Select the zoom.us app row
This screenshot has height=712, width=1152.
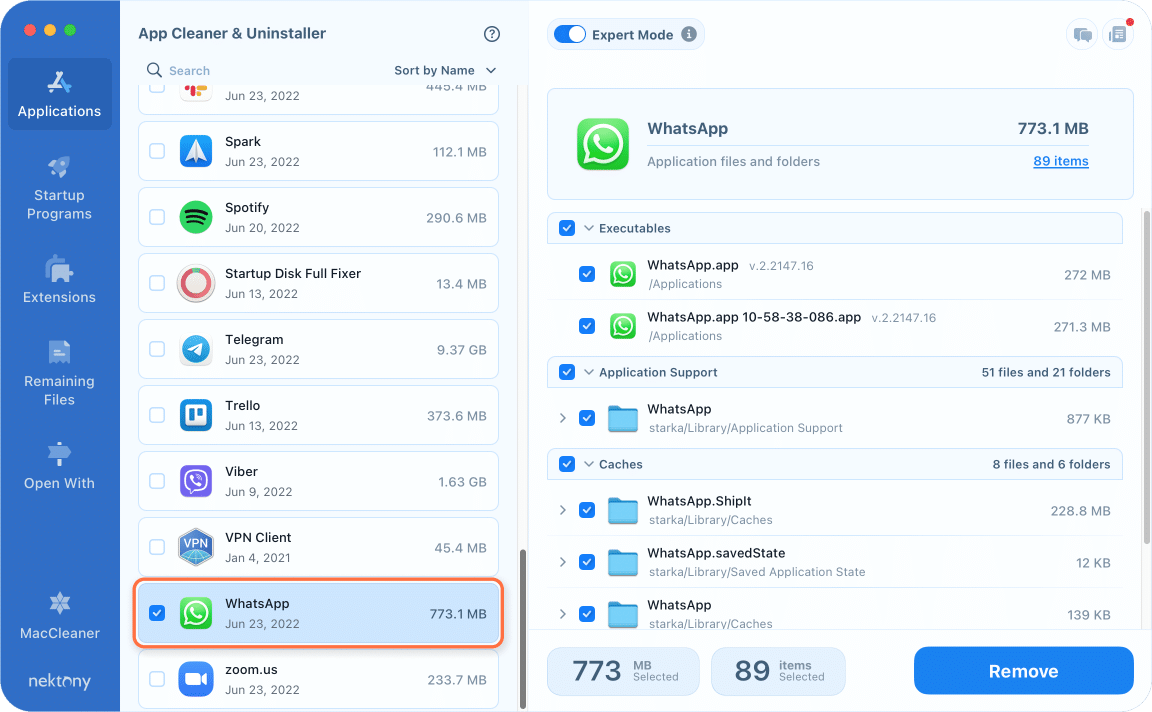click(x=318, y=680)
